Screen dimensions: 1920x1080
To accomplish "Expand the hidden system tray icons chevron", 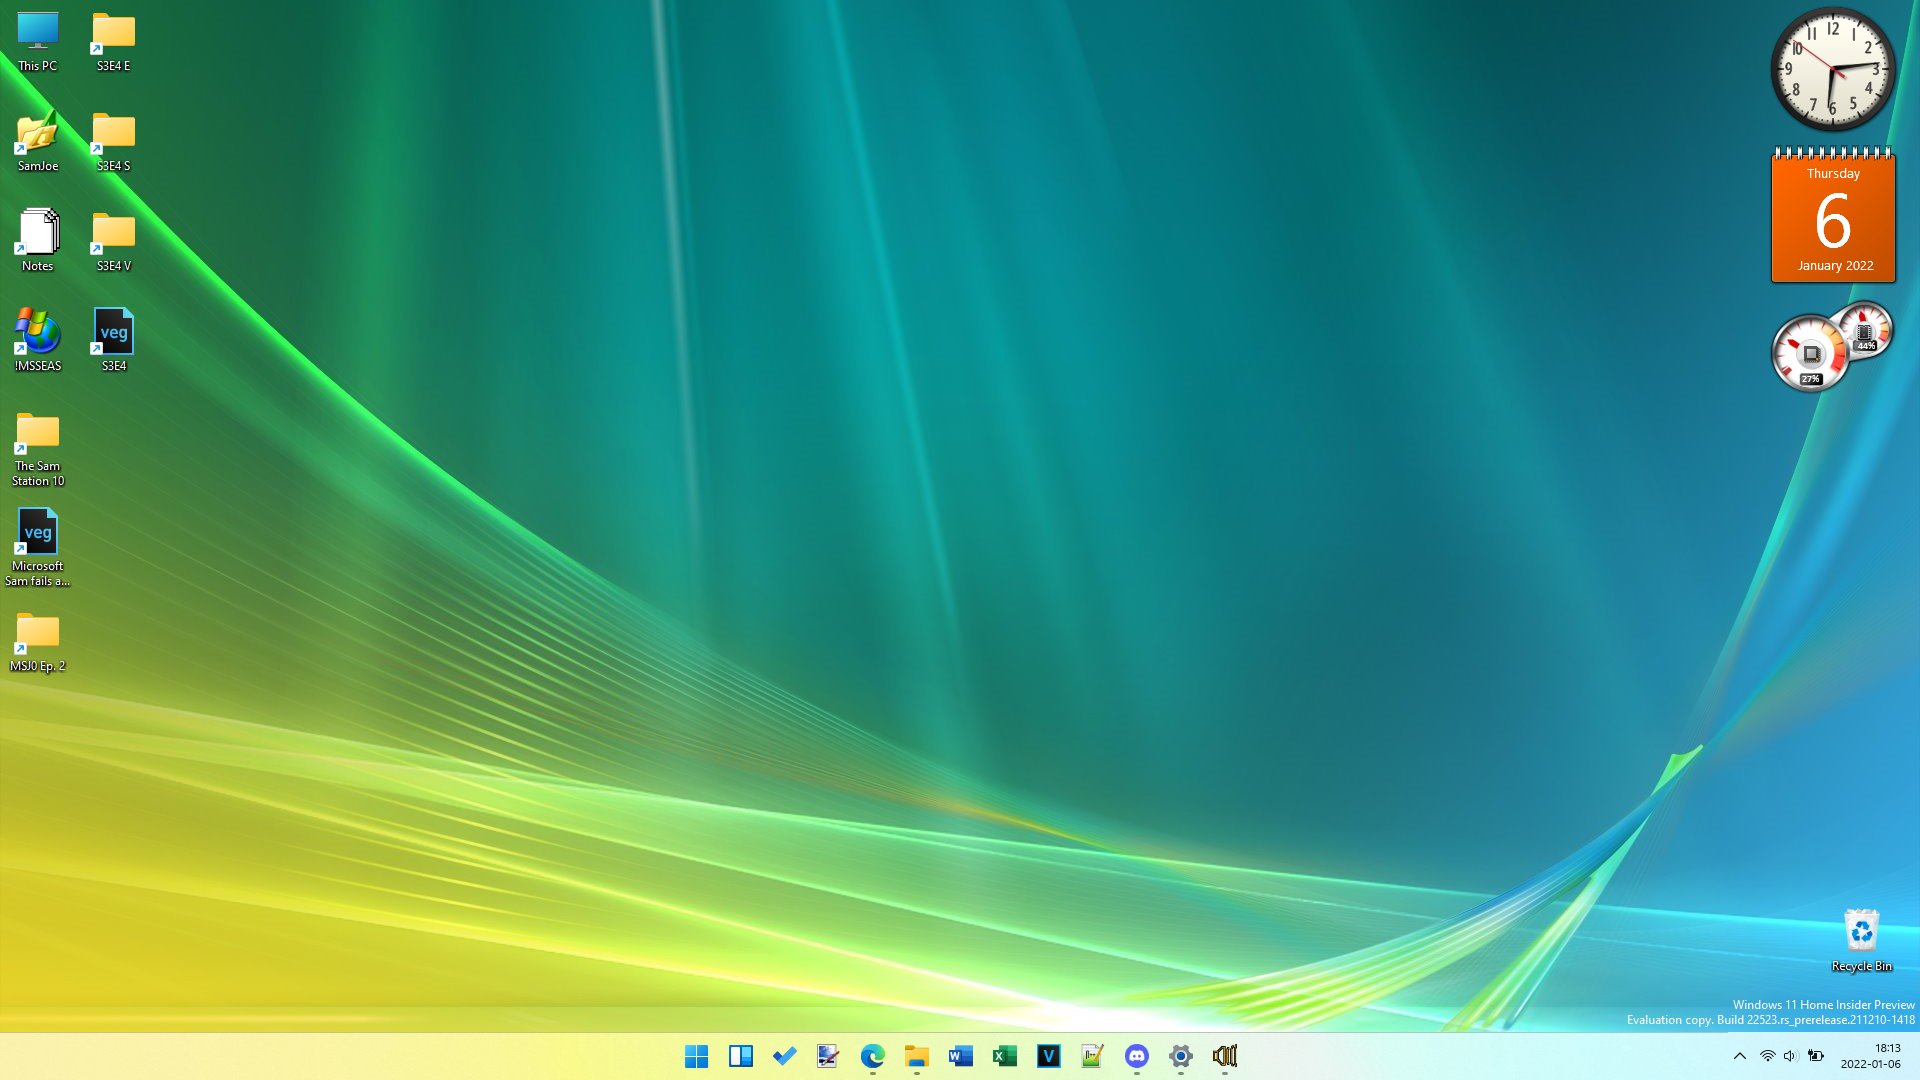I will pyautogui.click(x=1740, y=1056).
